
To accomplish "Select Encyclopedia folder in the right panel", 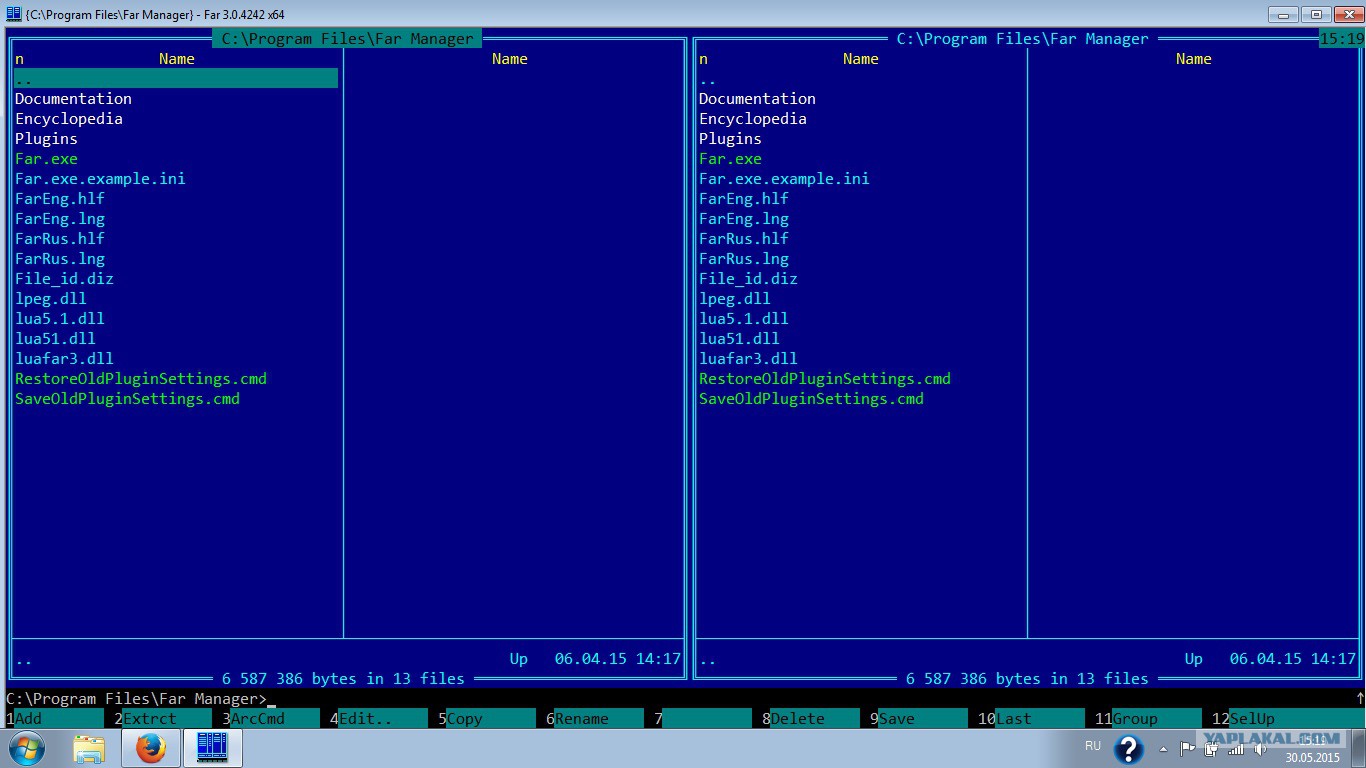I will (753, 119).
